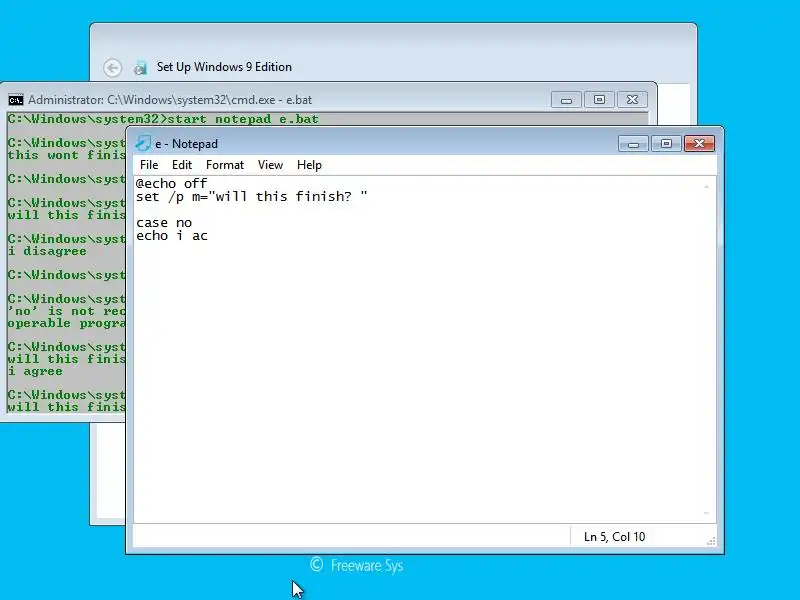The width and height of the screenshot is (800, 600).
Task: Minimize the Notepad window
Action: coord(633,144)
